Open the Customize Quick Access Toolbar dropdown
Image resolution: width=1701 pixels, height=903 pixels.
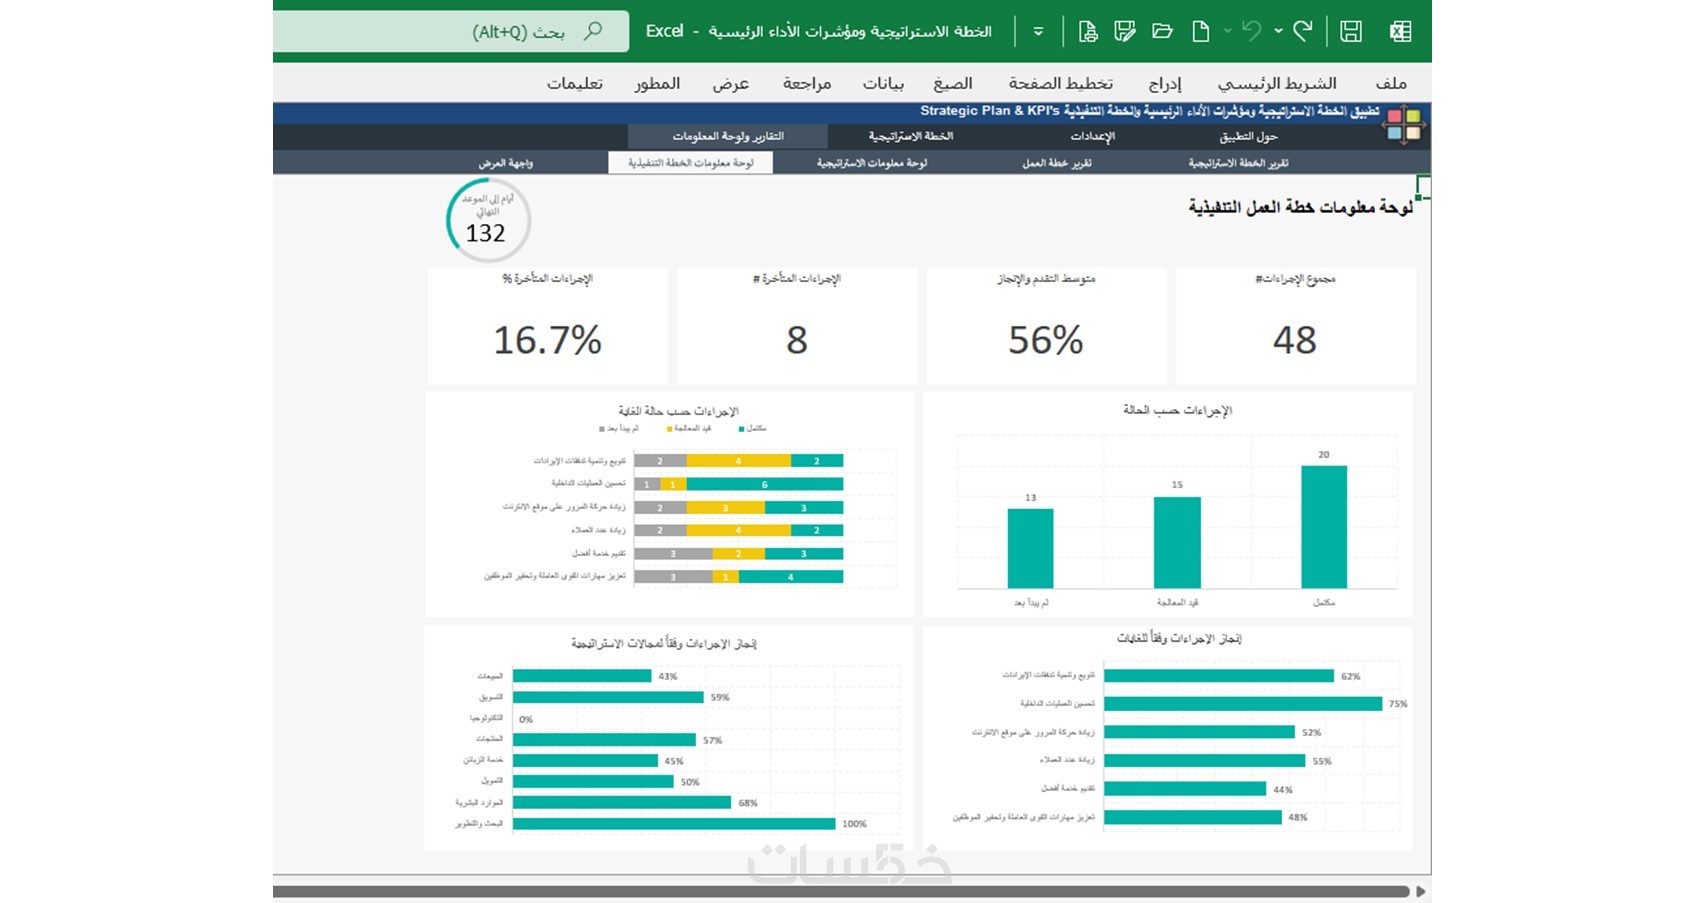[1038, 31]
